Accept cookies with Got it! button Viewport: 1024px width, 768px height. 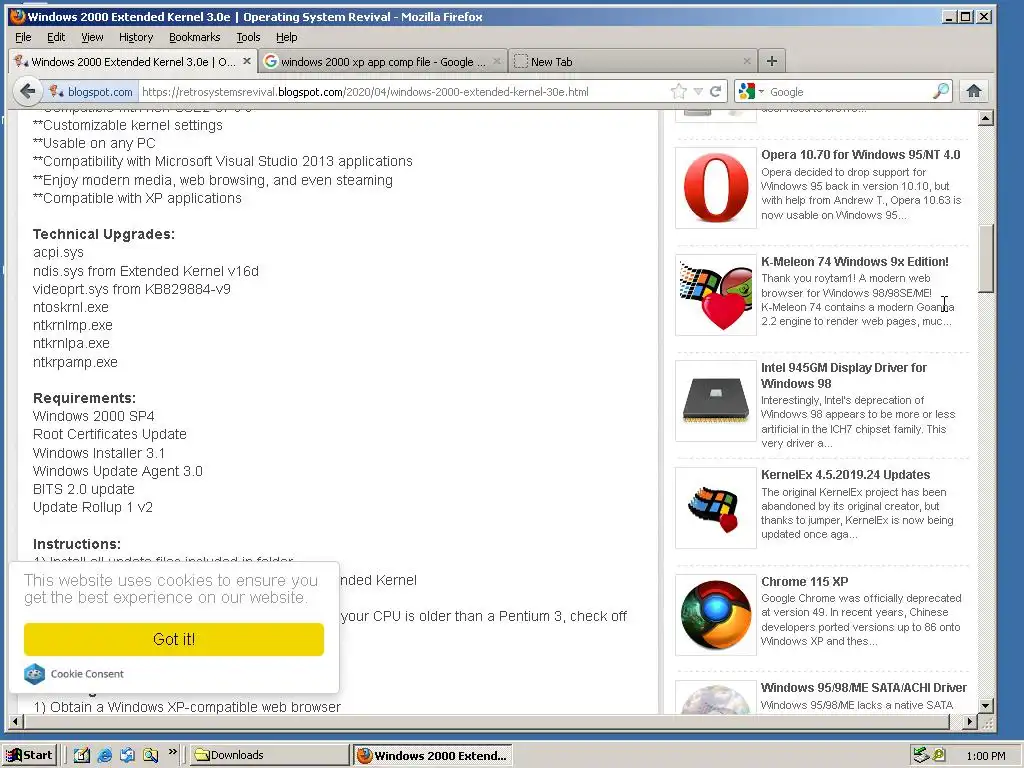point(174,639)
